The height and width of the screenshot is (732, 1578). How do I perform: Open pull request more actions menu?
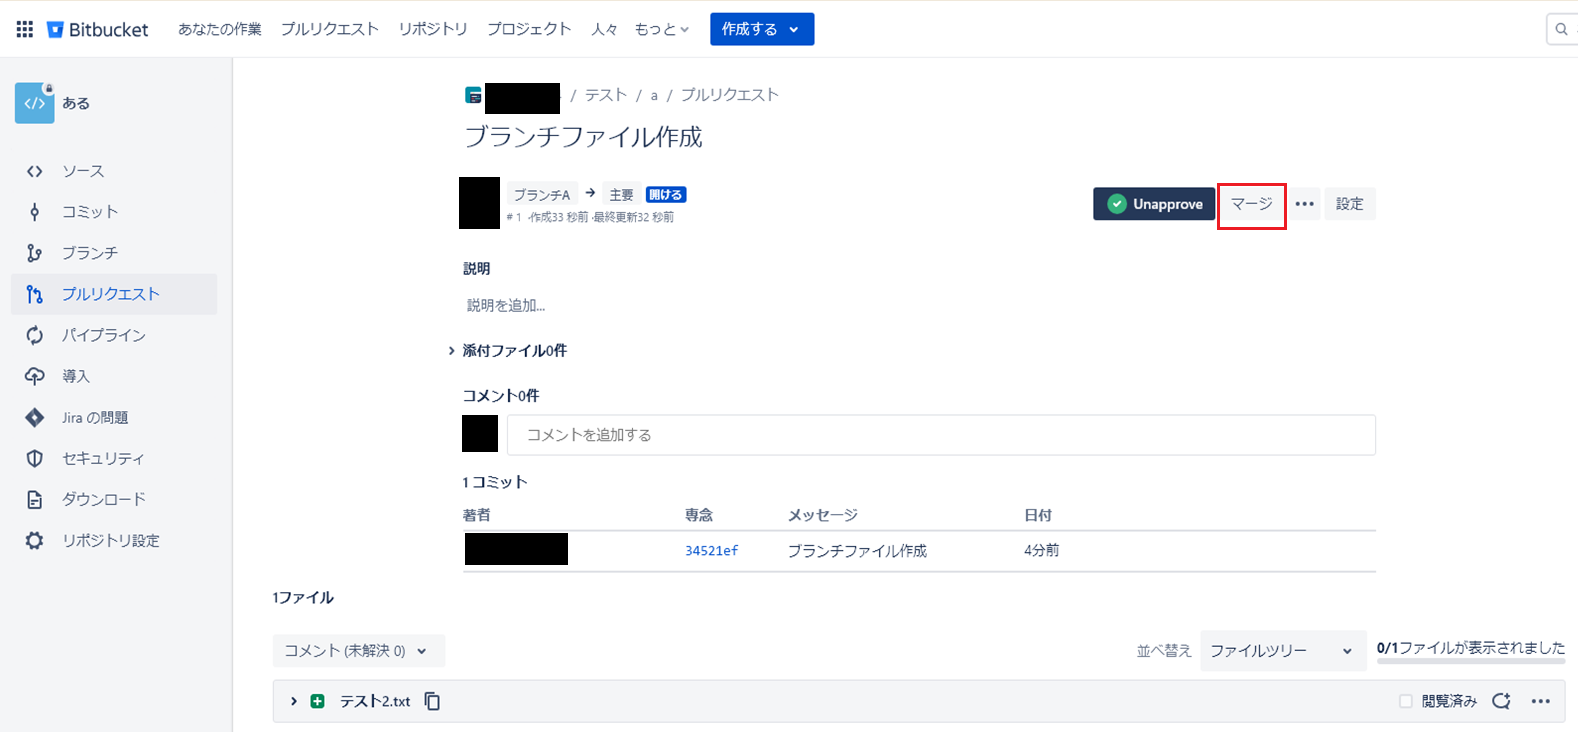pyautogui.click(x=1305, y=204)
